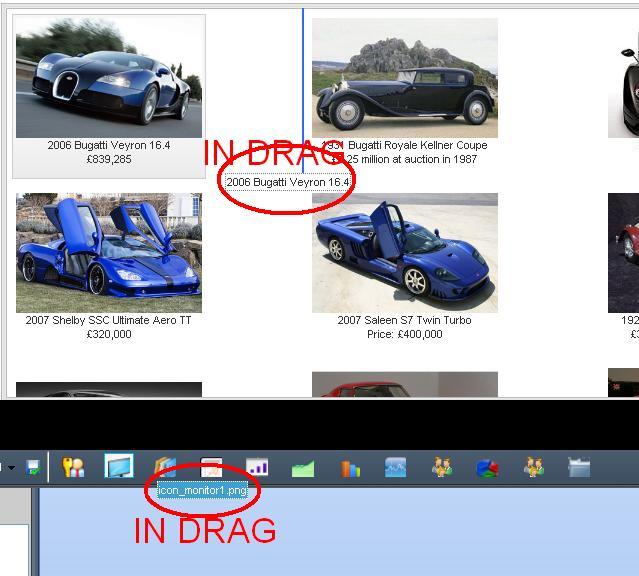This screenshot has width=639, height=576.
Task: Select the monitor icon in toolbar
Action: click(119, 467)
